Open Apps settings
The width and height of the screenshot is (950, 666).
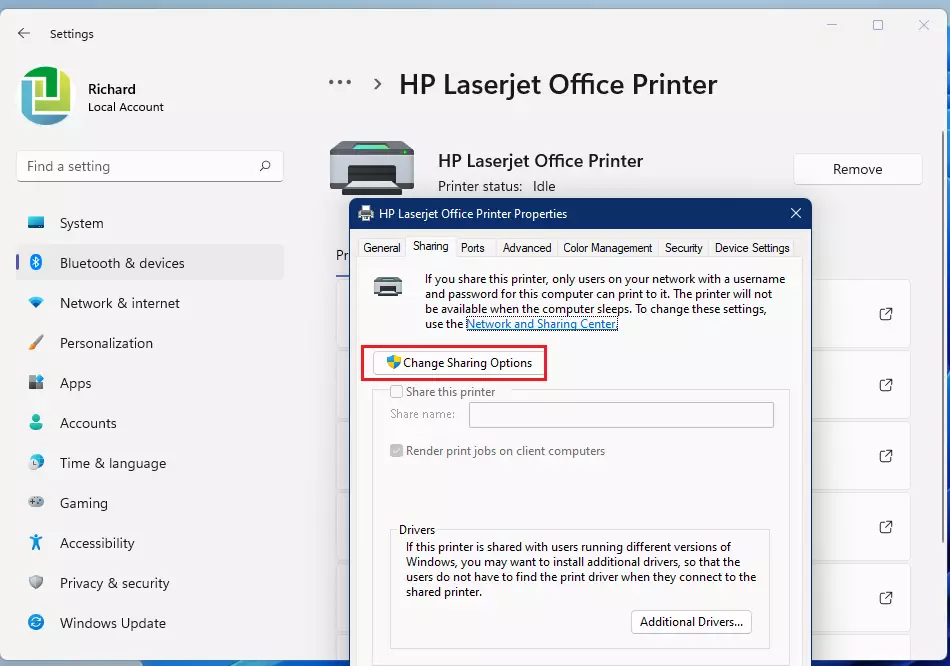150,383
